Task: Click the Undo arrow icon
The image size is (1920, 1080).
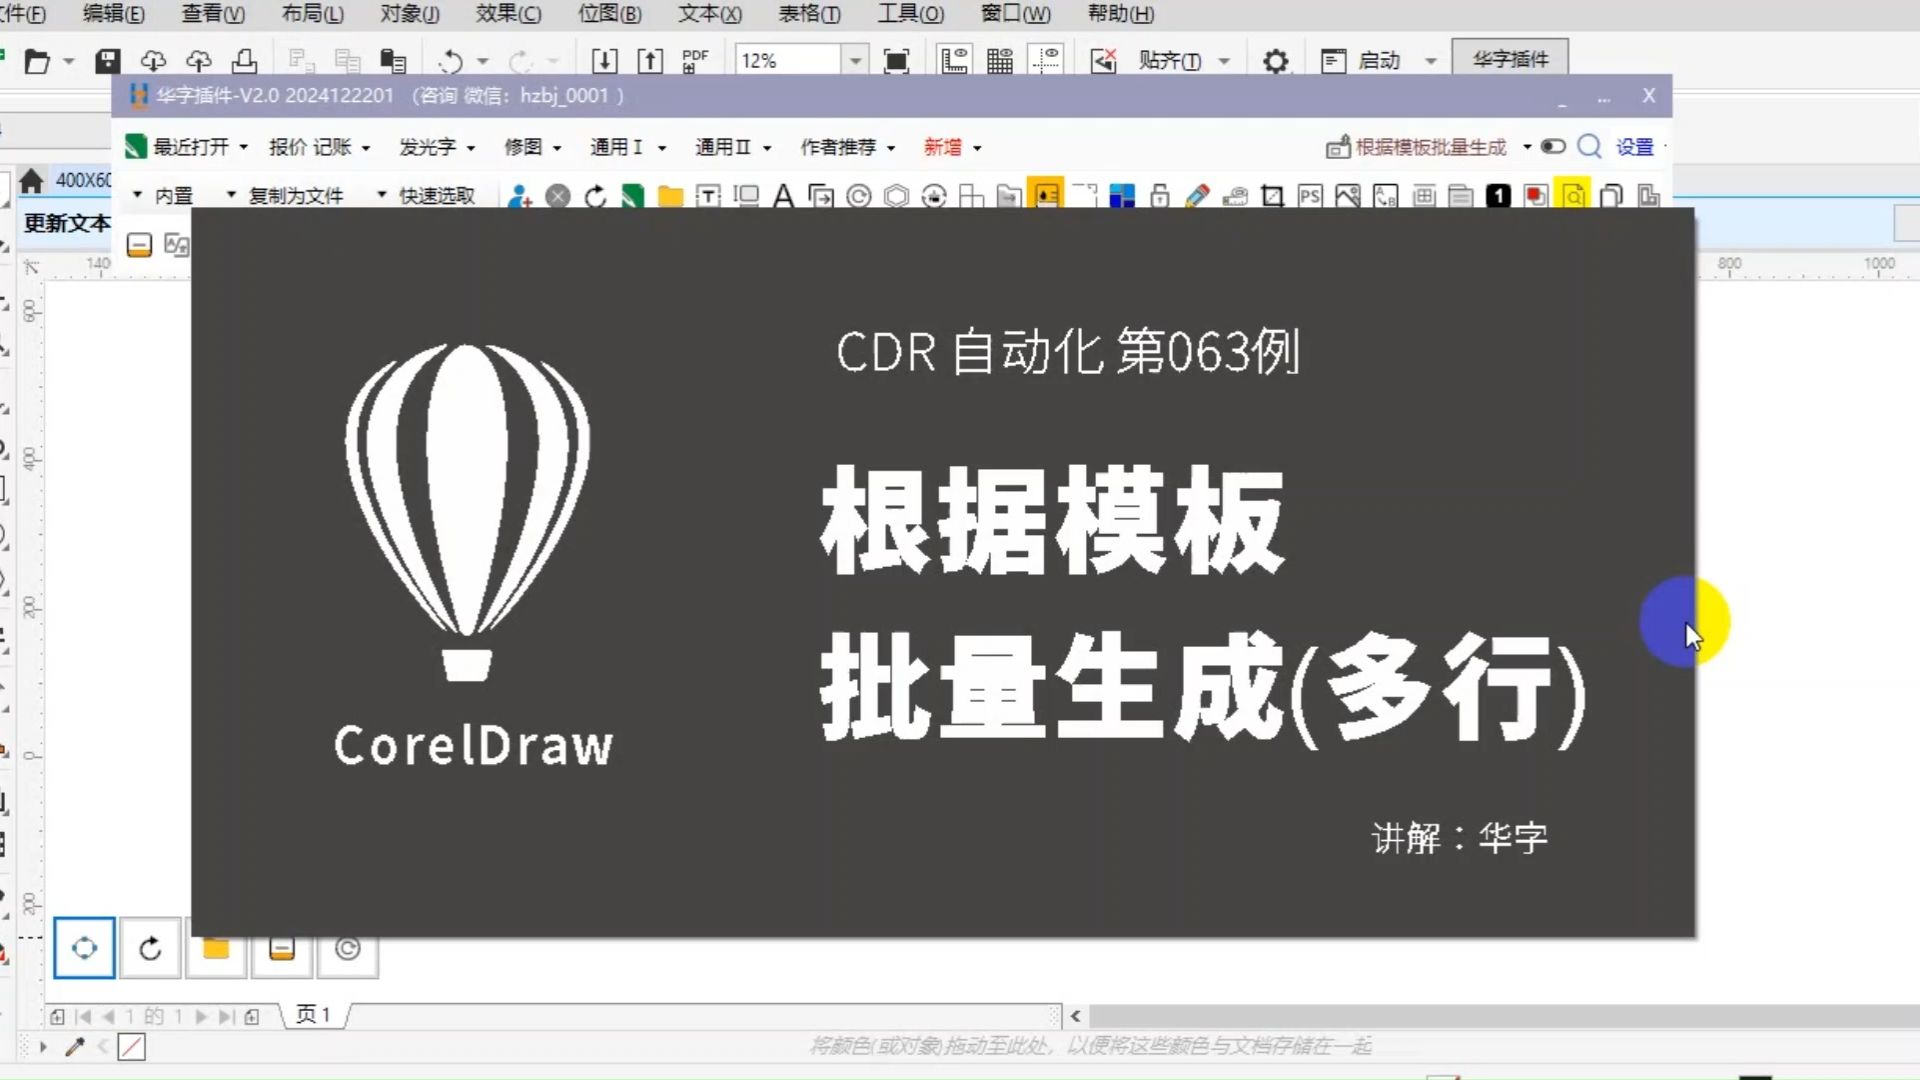Action: 451,61
